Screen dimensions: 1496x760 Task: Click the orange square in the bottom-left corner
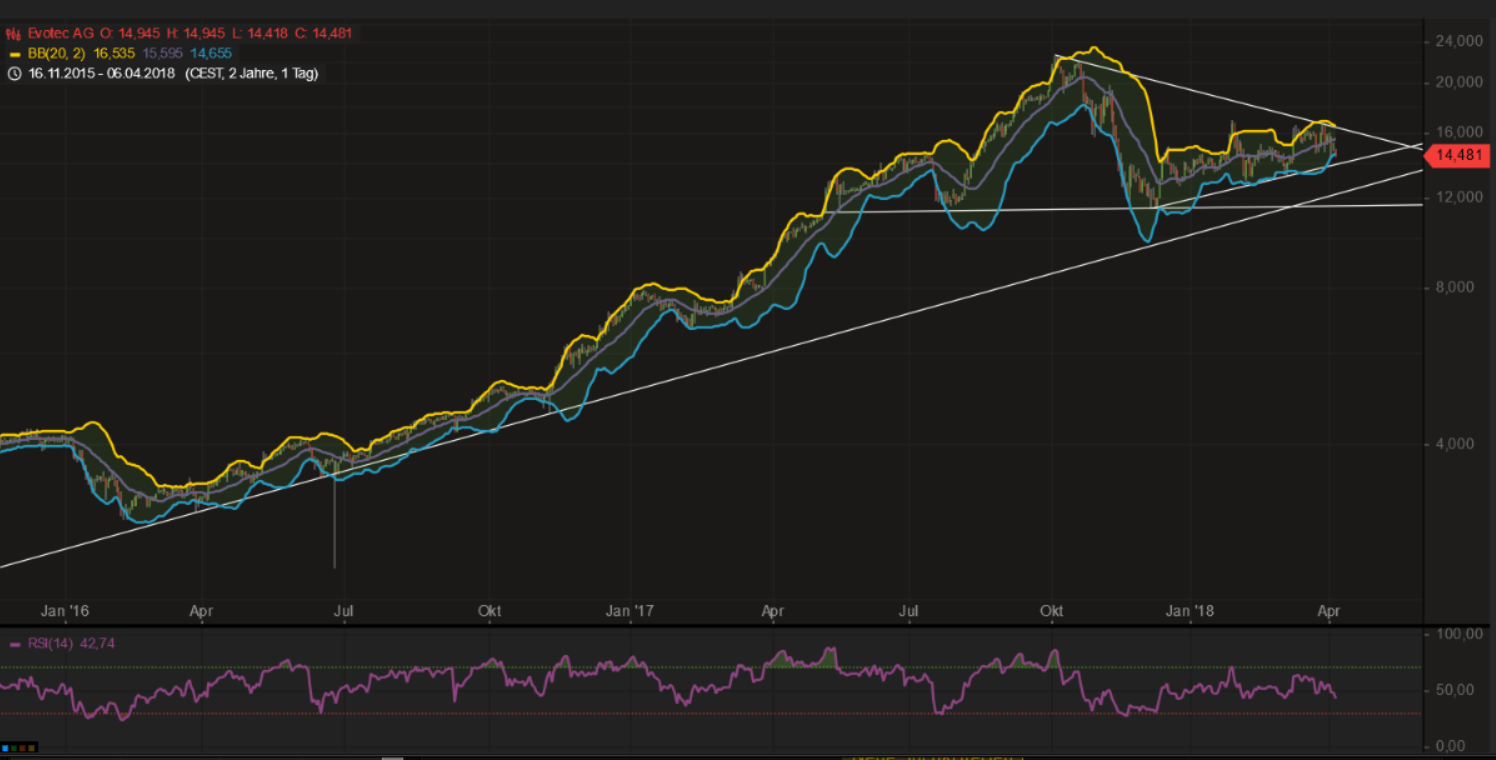(23, 747)
